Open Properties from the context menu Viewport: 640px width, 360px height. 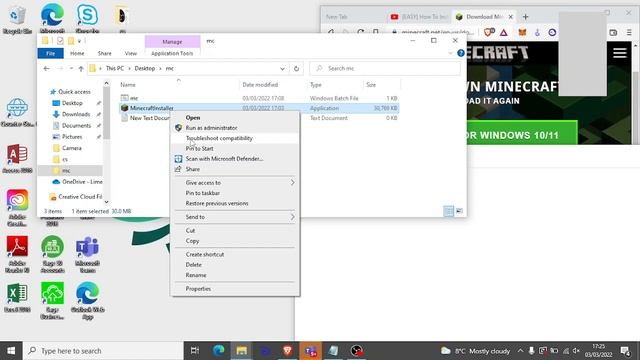point(235,289)
